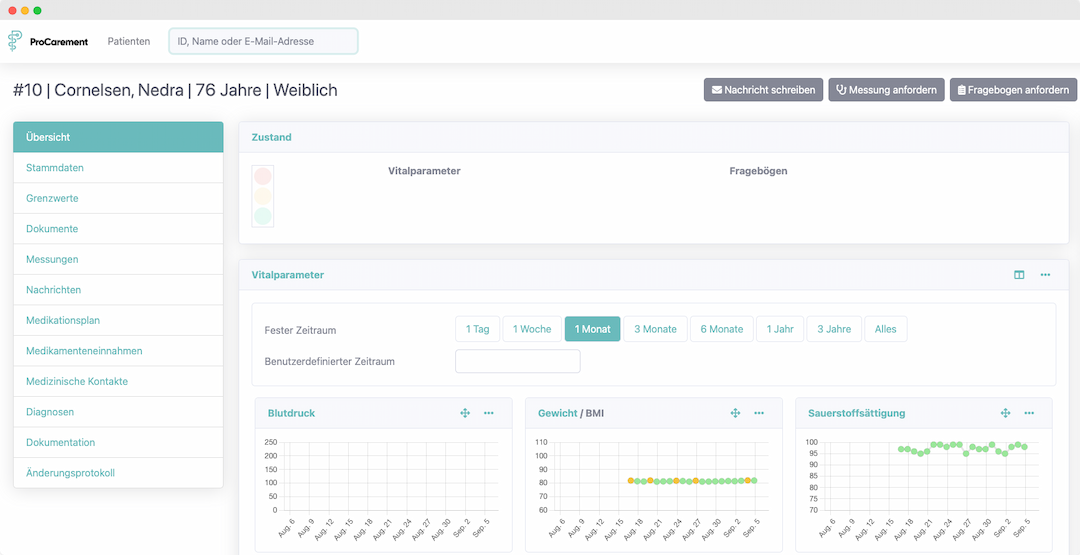The height and width of the screenshot is (555, 1080).
Task: Open the Sauerstoffsättigung card three-dot menu
Action: click(1029, 413)
